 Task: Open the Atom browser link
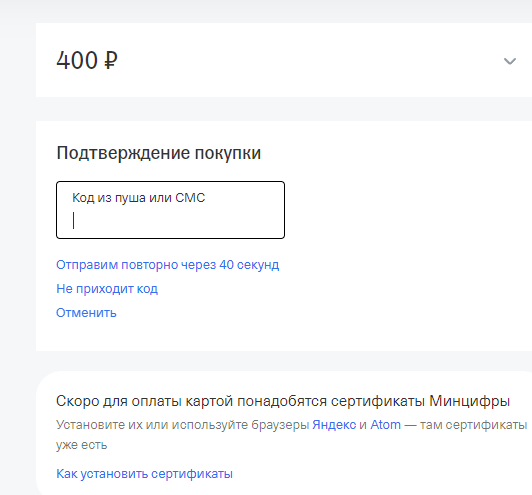[385, 425]
